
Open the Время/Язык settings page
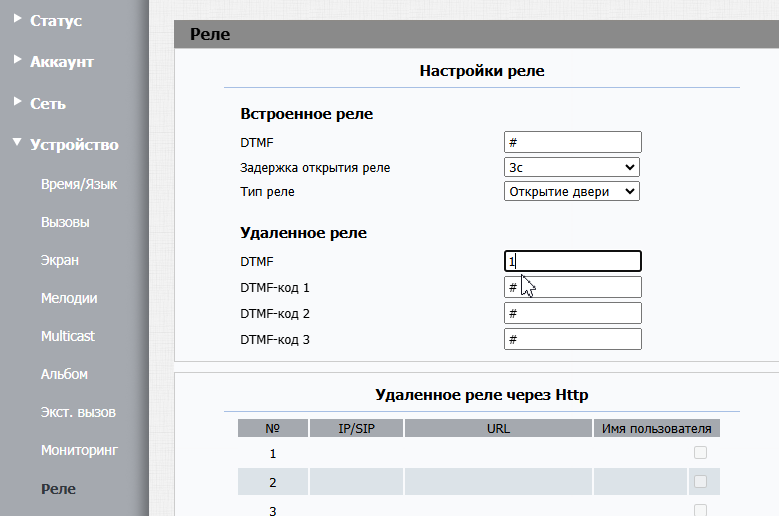(79, 185)
